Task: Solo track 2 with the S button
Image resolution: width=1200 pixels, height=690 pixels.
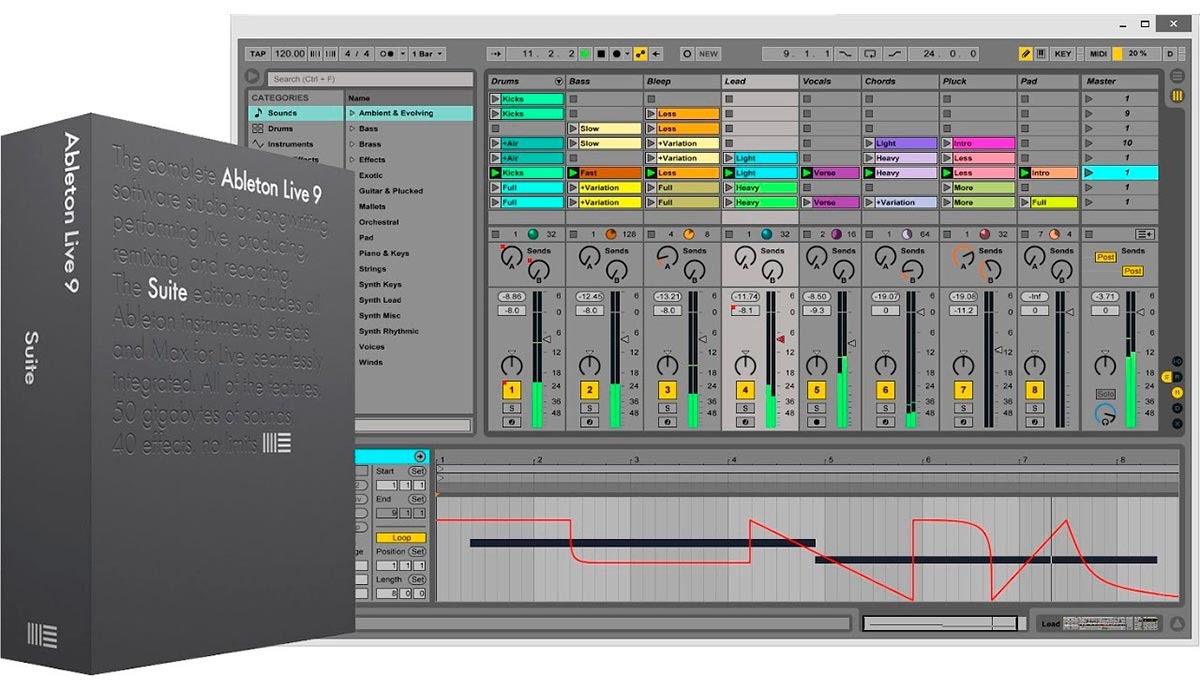Action: (x=589, y=408)
